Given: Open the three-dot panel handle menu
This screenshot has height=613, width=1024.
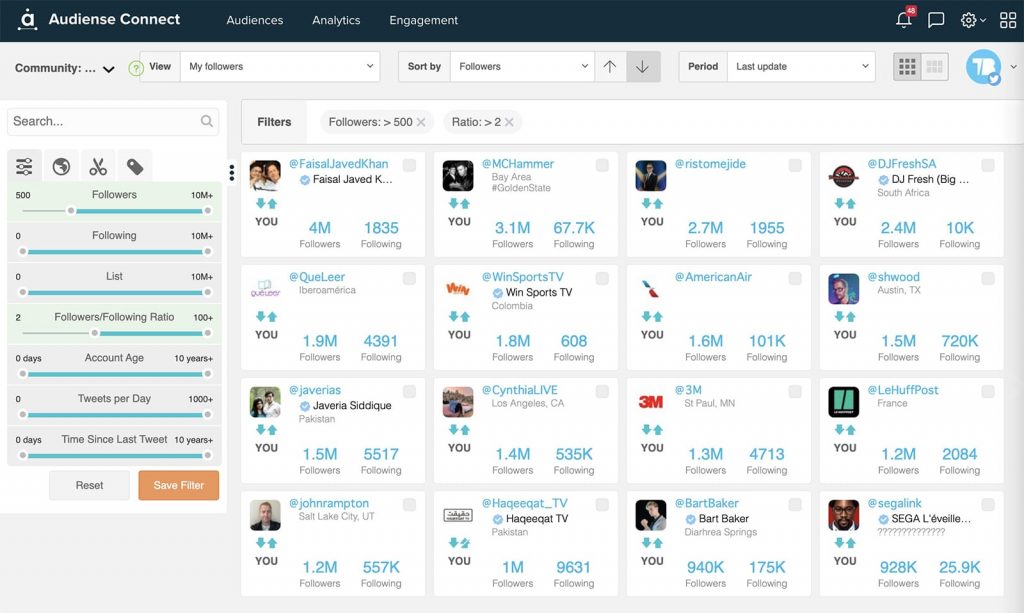Looking at the screenshot, I should (x=232, y=172).
